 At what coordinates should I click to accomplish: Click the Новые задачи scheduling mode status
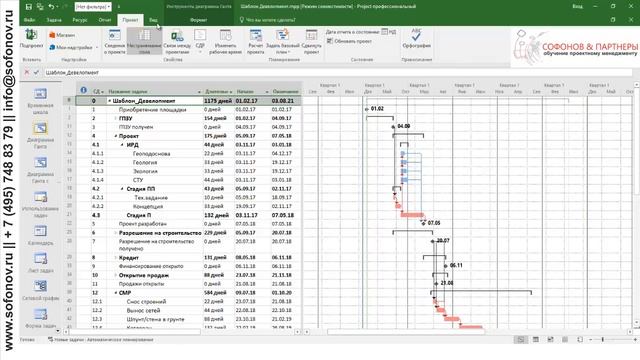[x=101, y=340]
